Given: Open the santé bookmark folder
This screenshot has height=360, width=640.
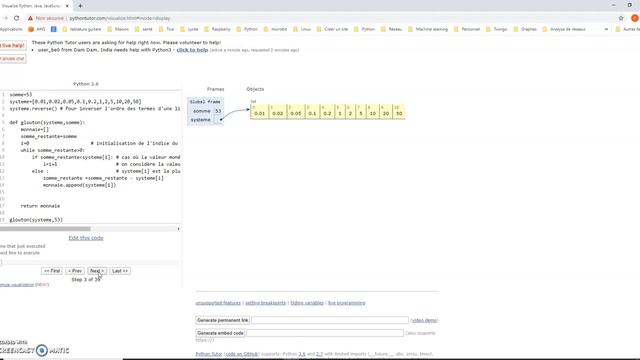Looking at the screenshot, I should point(144,29).
